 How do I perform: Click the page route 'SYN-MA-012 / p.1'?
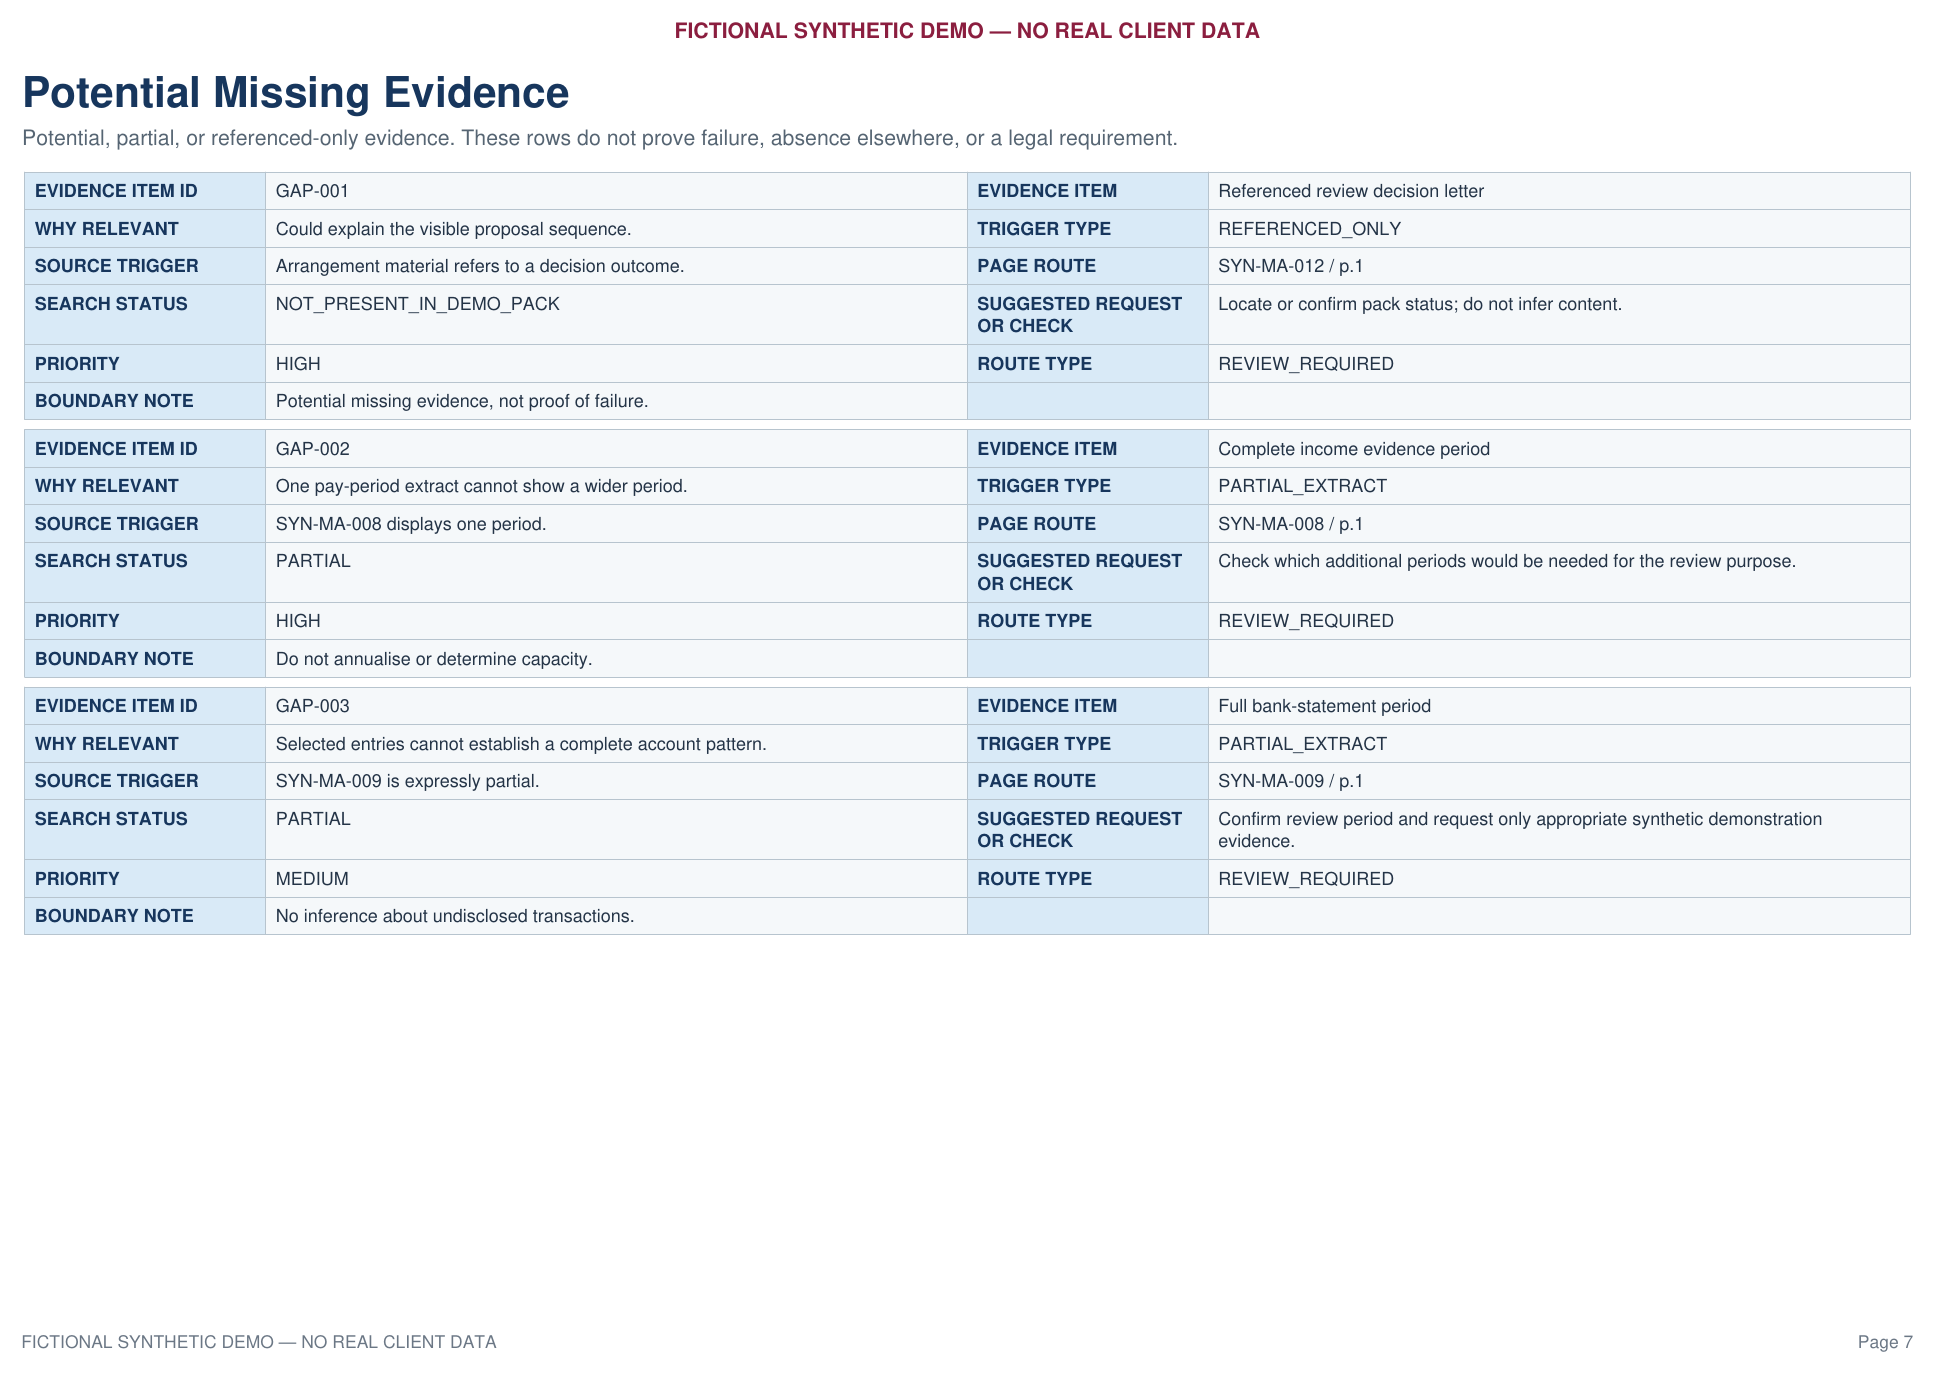click(x=1290, y=266)
